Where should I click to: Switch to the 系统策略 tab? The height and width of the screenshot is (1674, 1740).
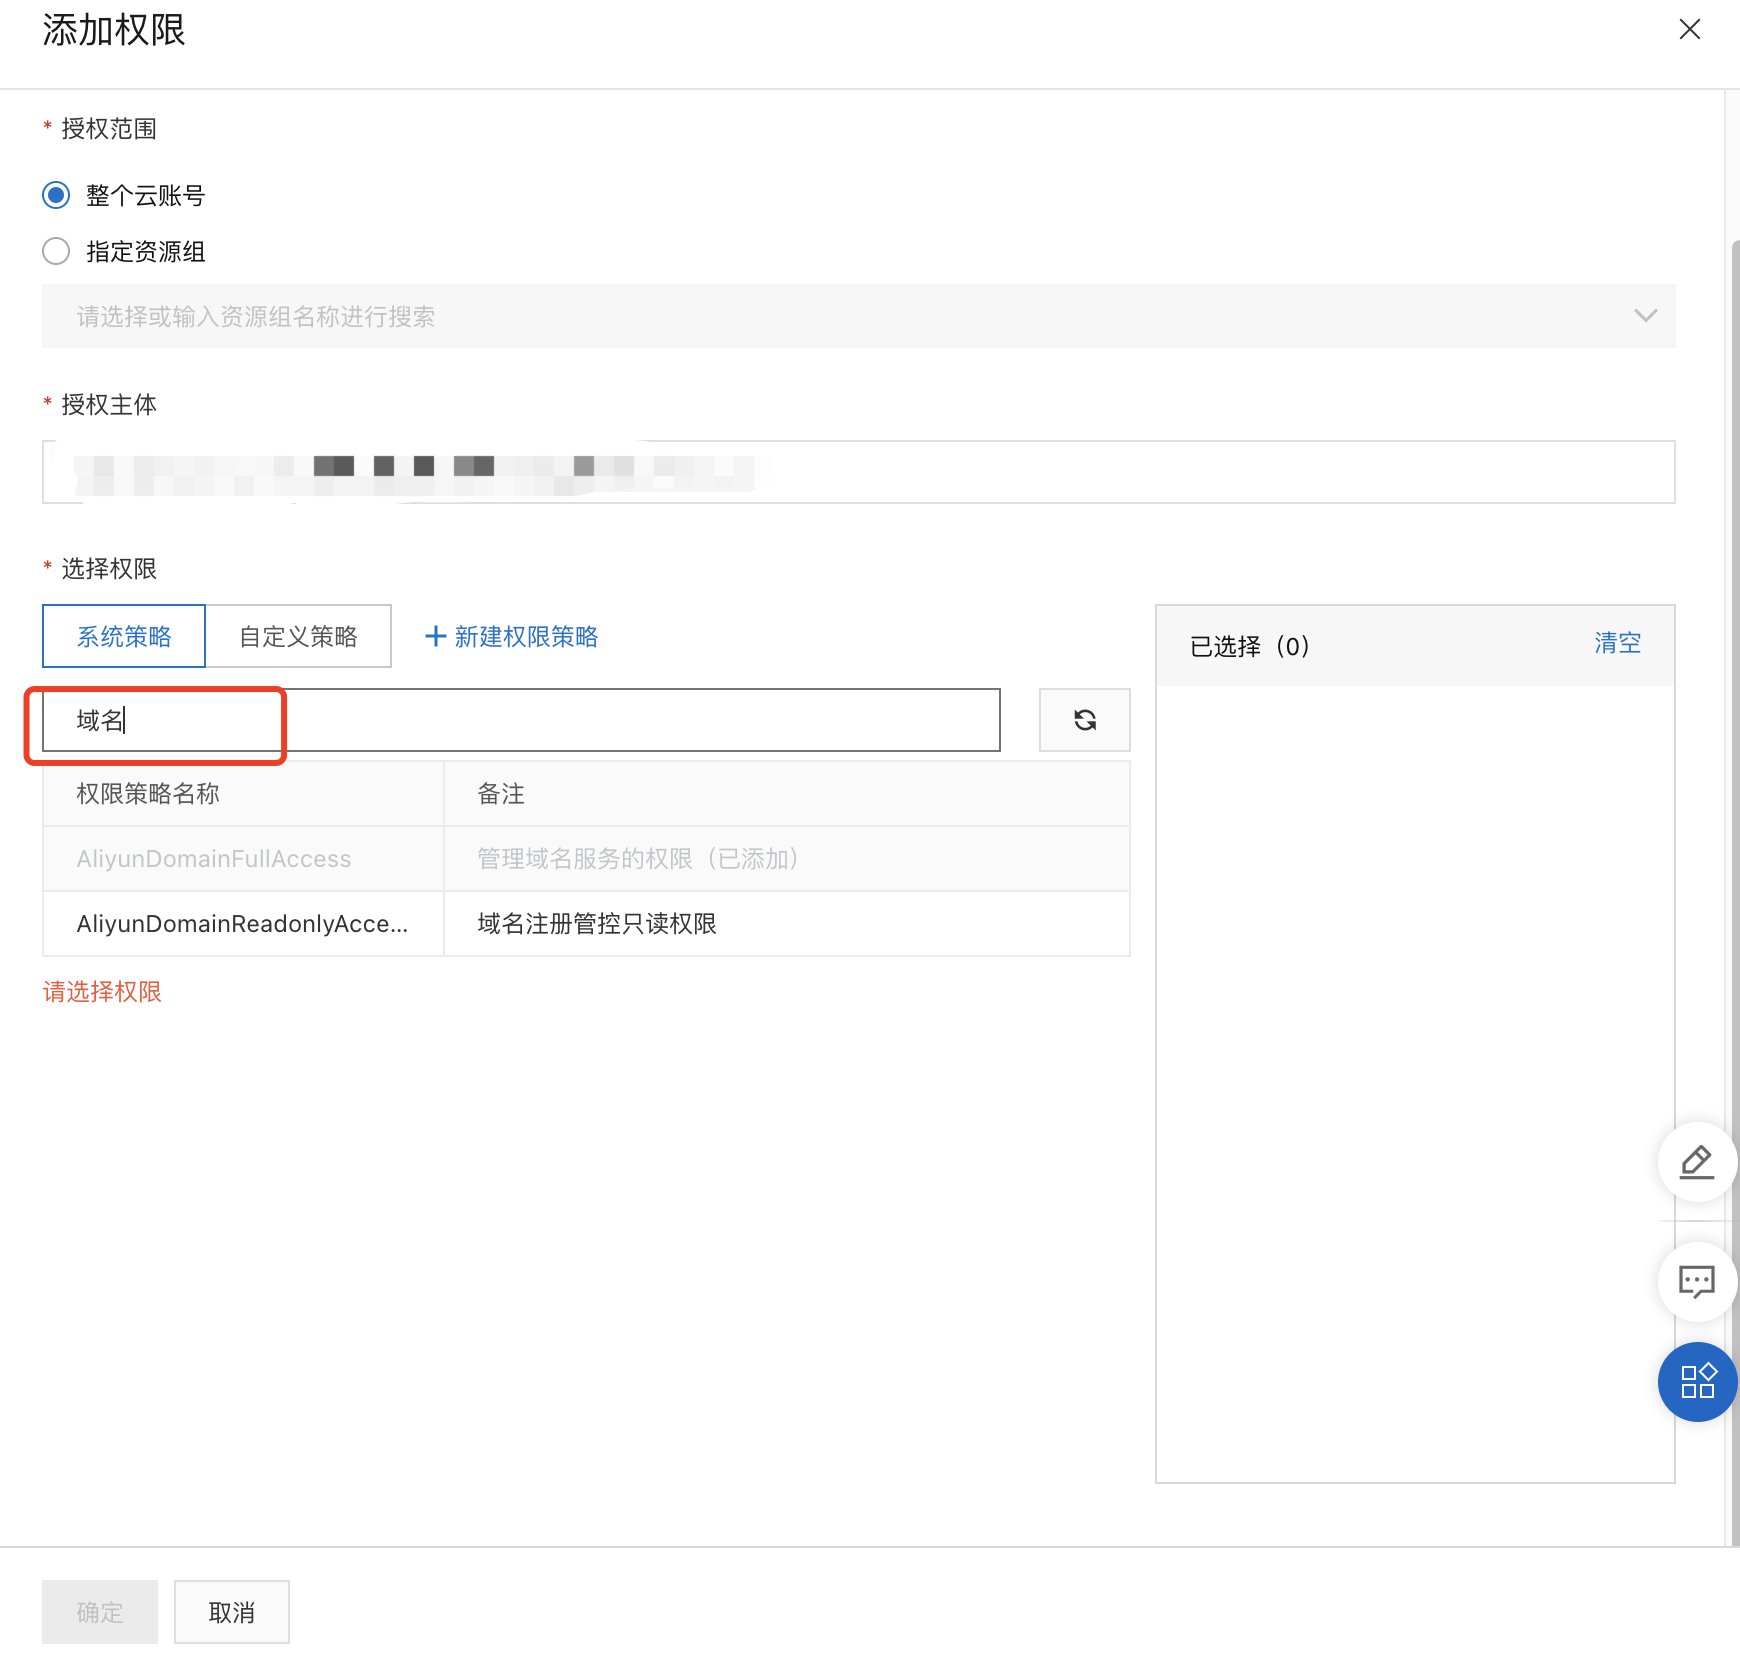(x=123, y=636)
